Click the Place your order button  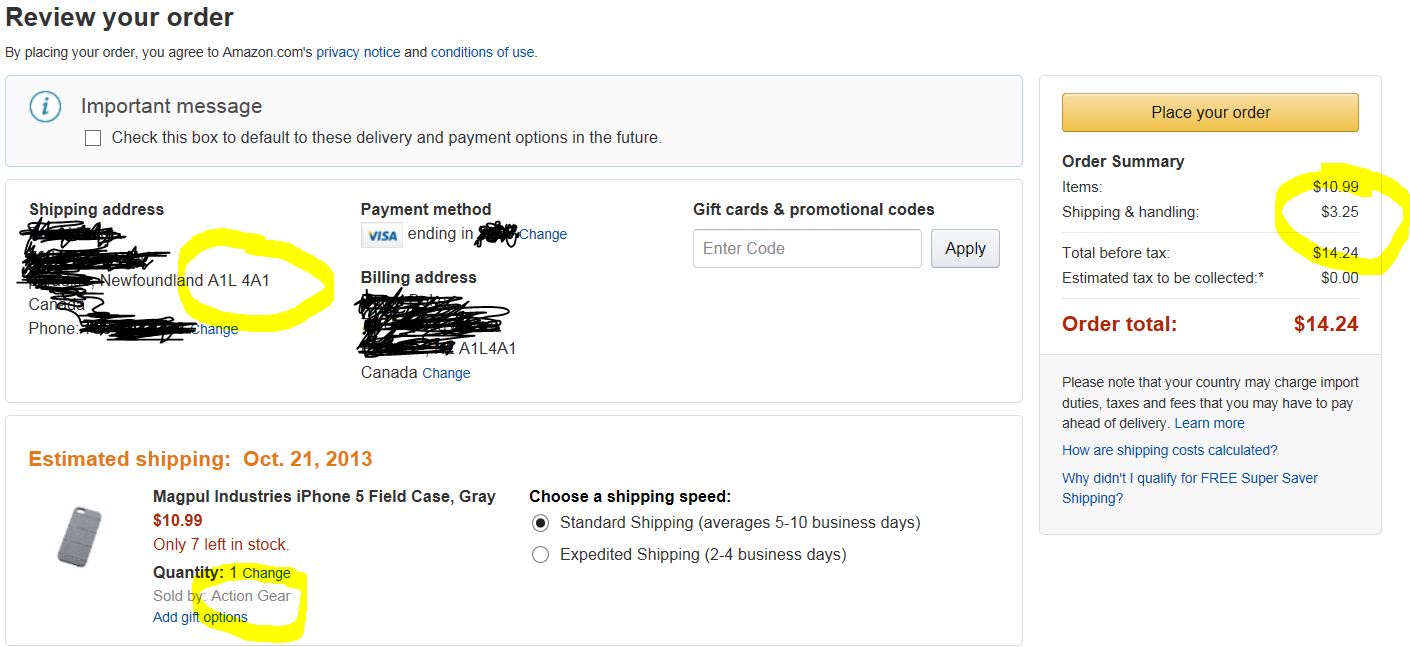click(x=1210, y=112)
